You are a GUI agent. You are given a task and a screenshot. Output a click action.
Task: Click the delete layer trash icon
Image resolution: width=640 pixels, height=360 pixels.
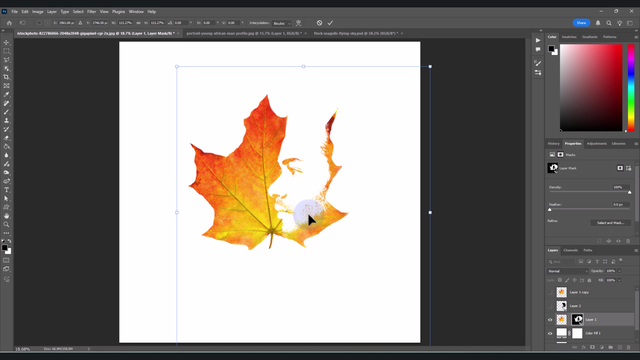628,347
